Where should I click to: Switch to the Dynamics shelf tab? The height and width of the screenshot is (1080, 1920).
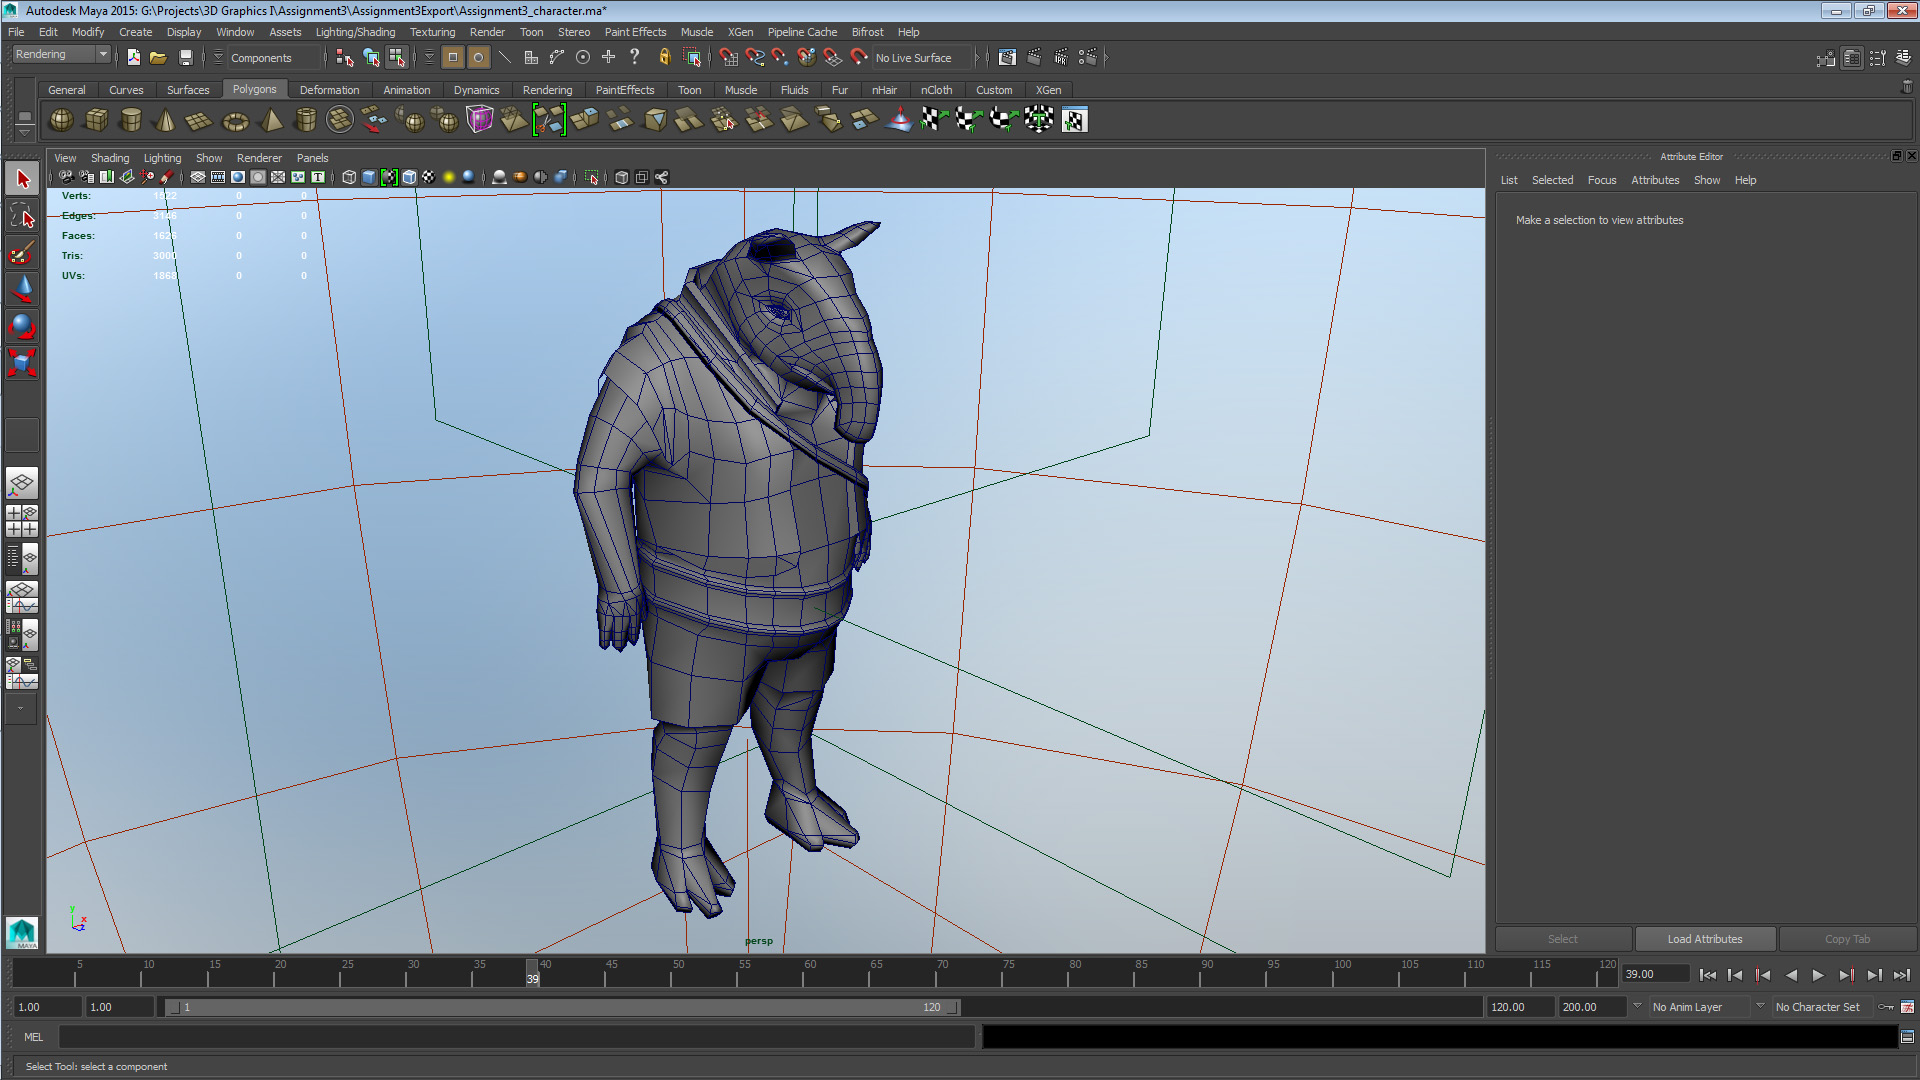tap(477, 90)
